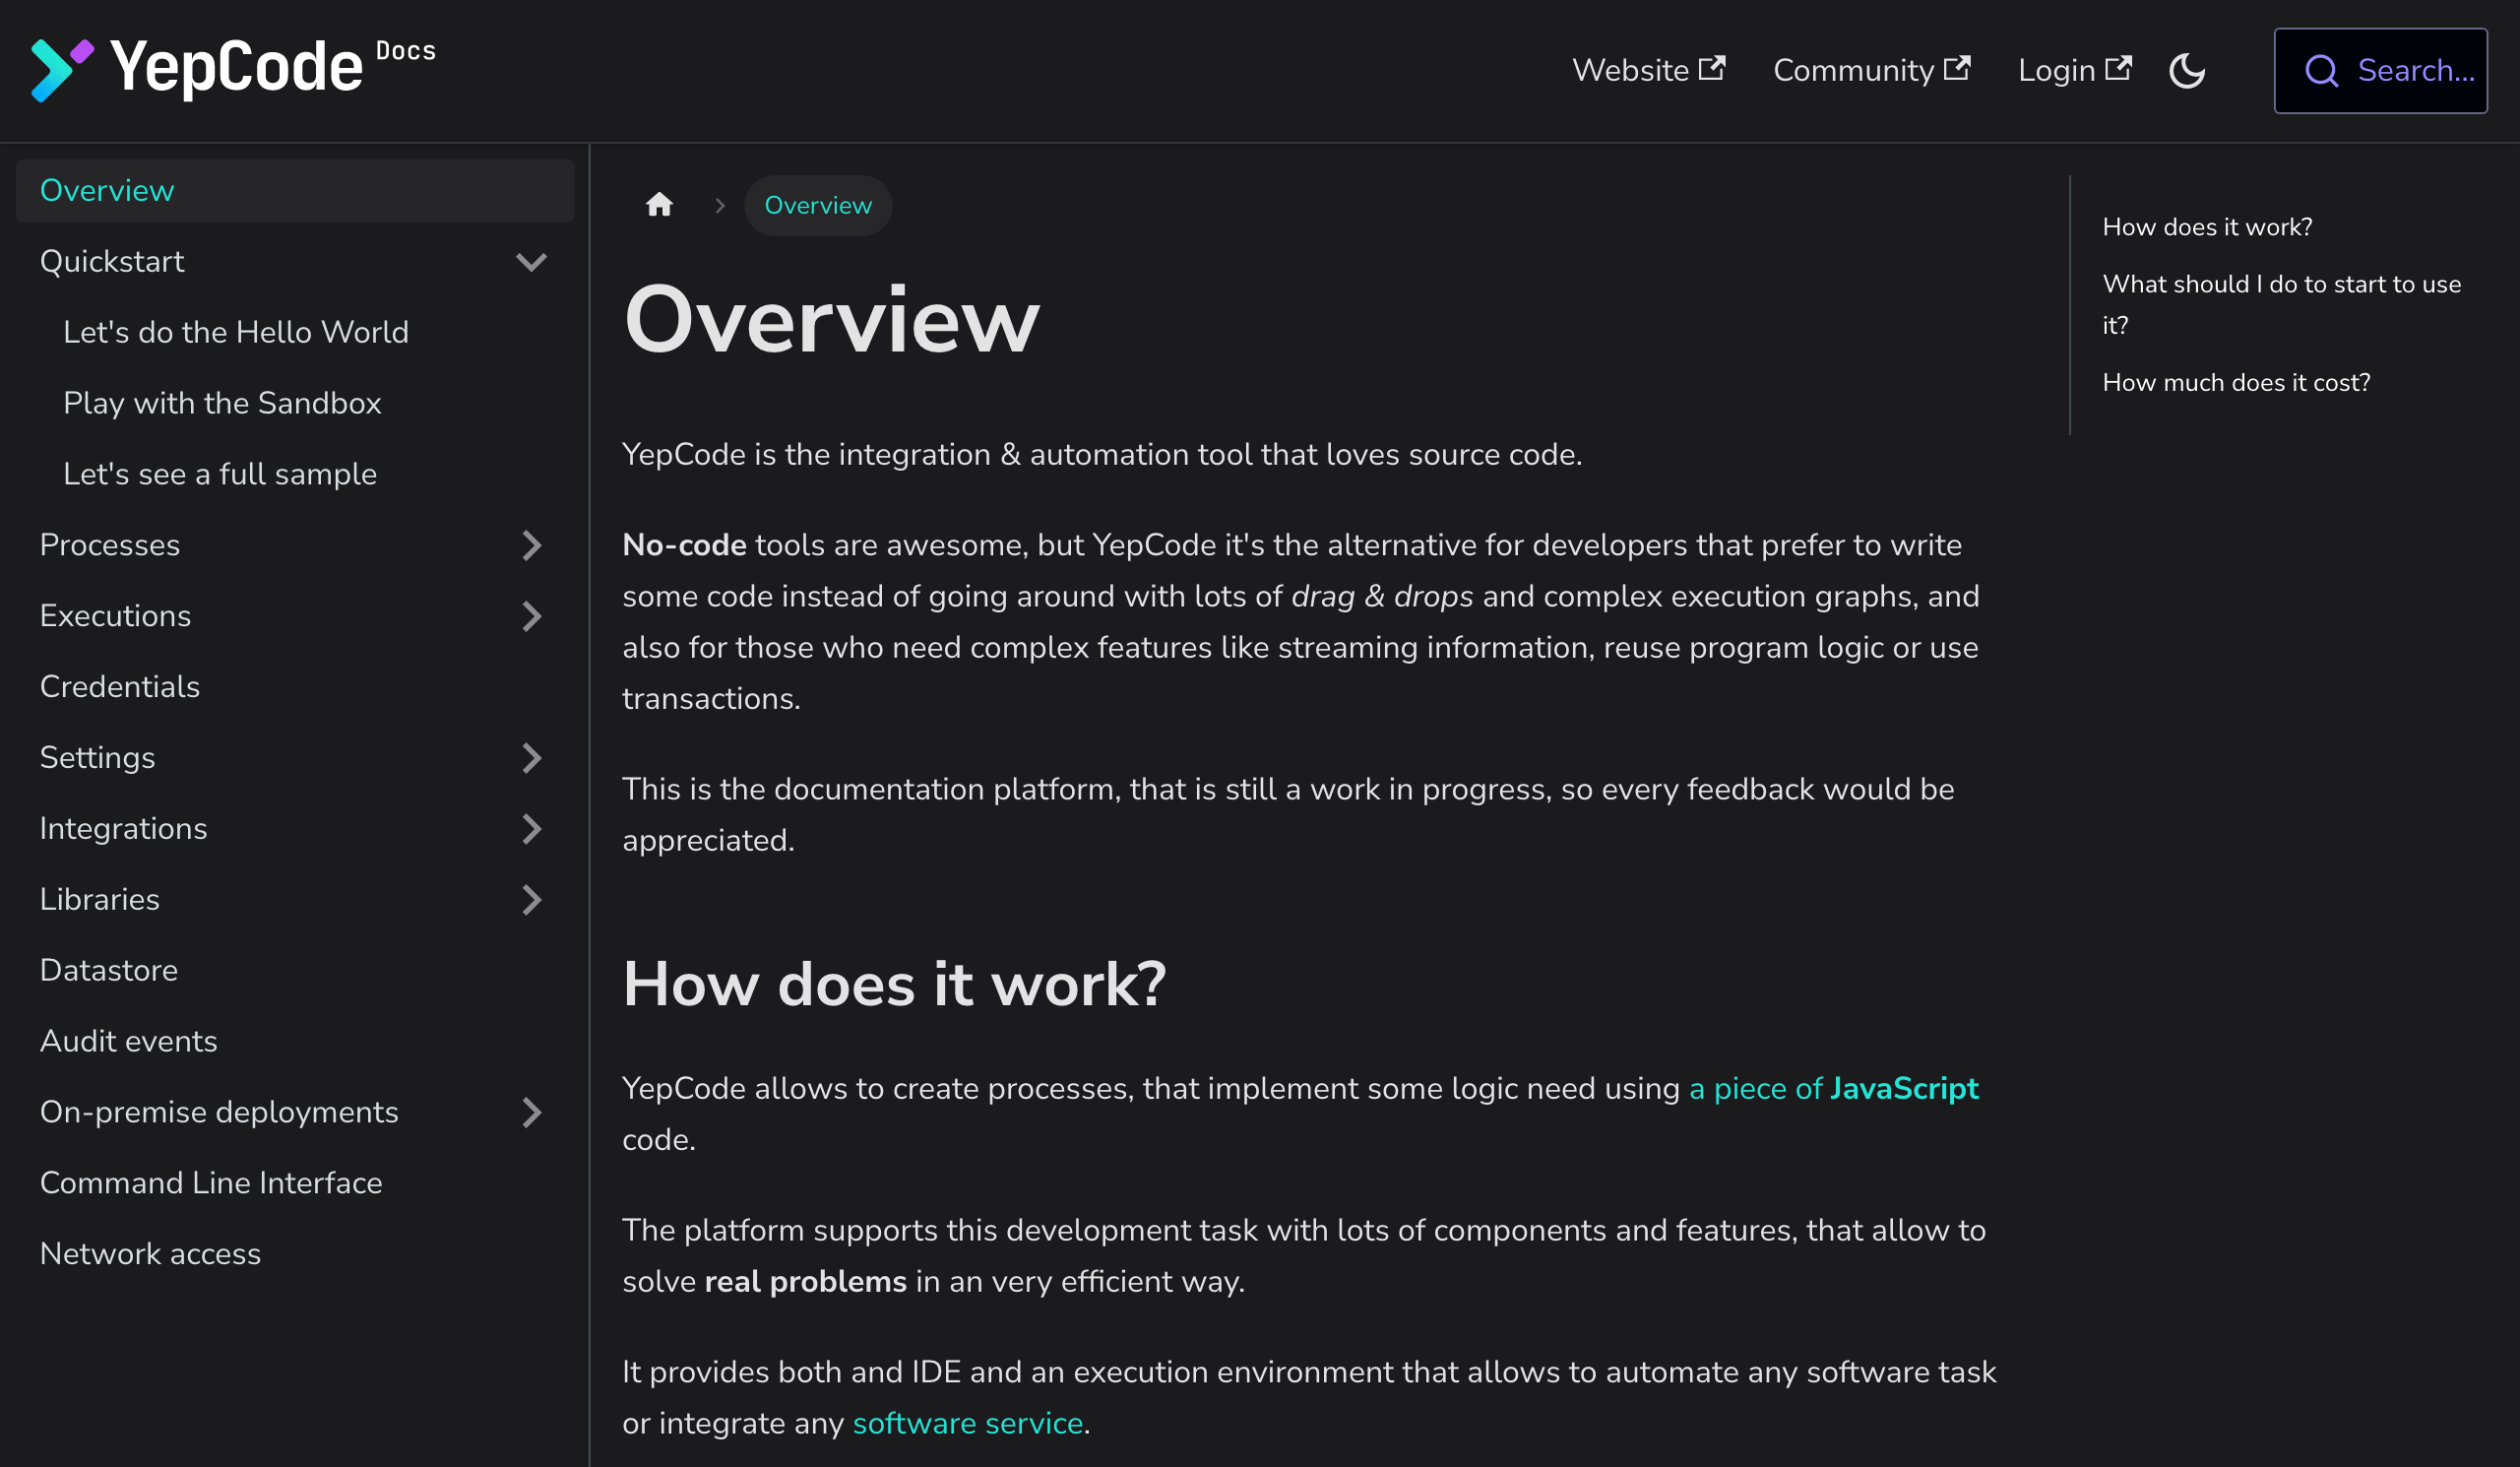Expand the Integrations section chevron
This screenshot has height=1467, width=2520.
point(531,829)
